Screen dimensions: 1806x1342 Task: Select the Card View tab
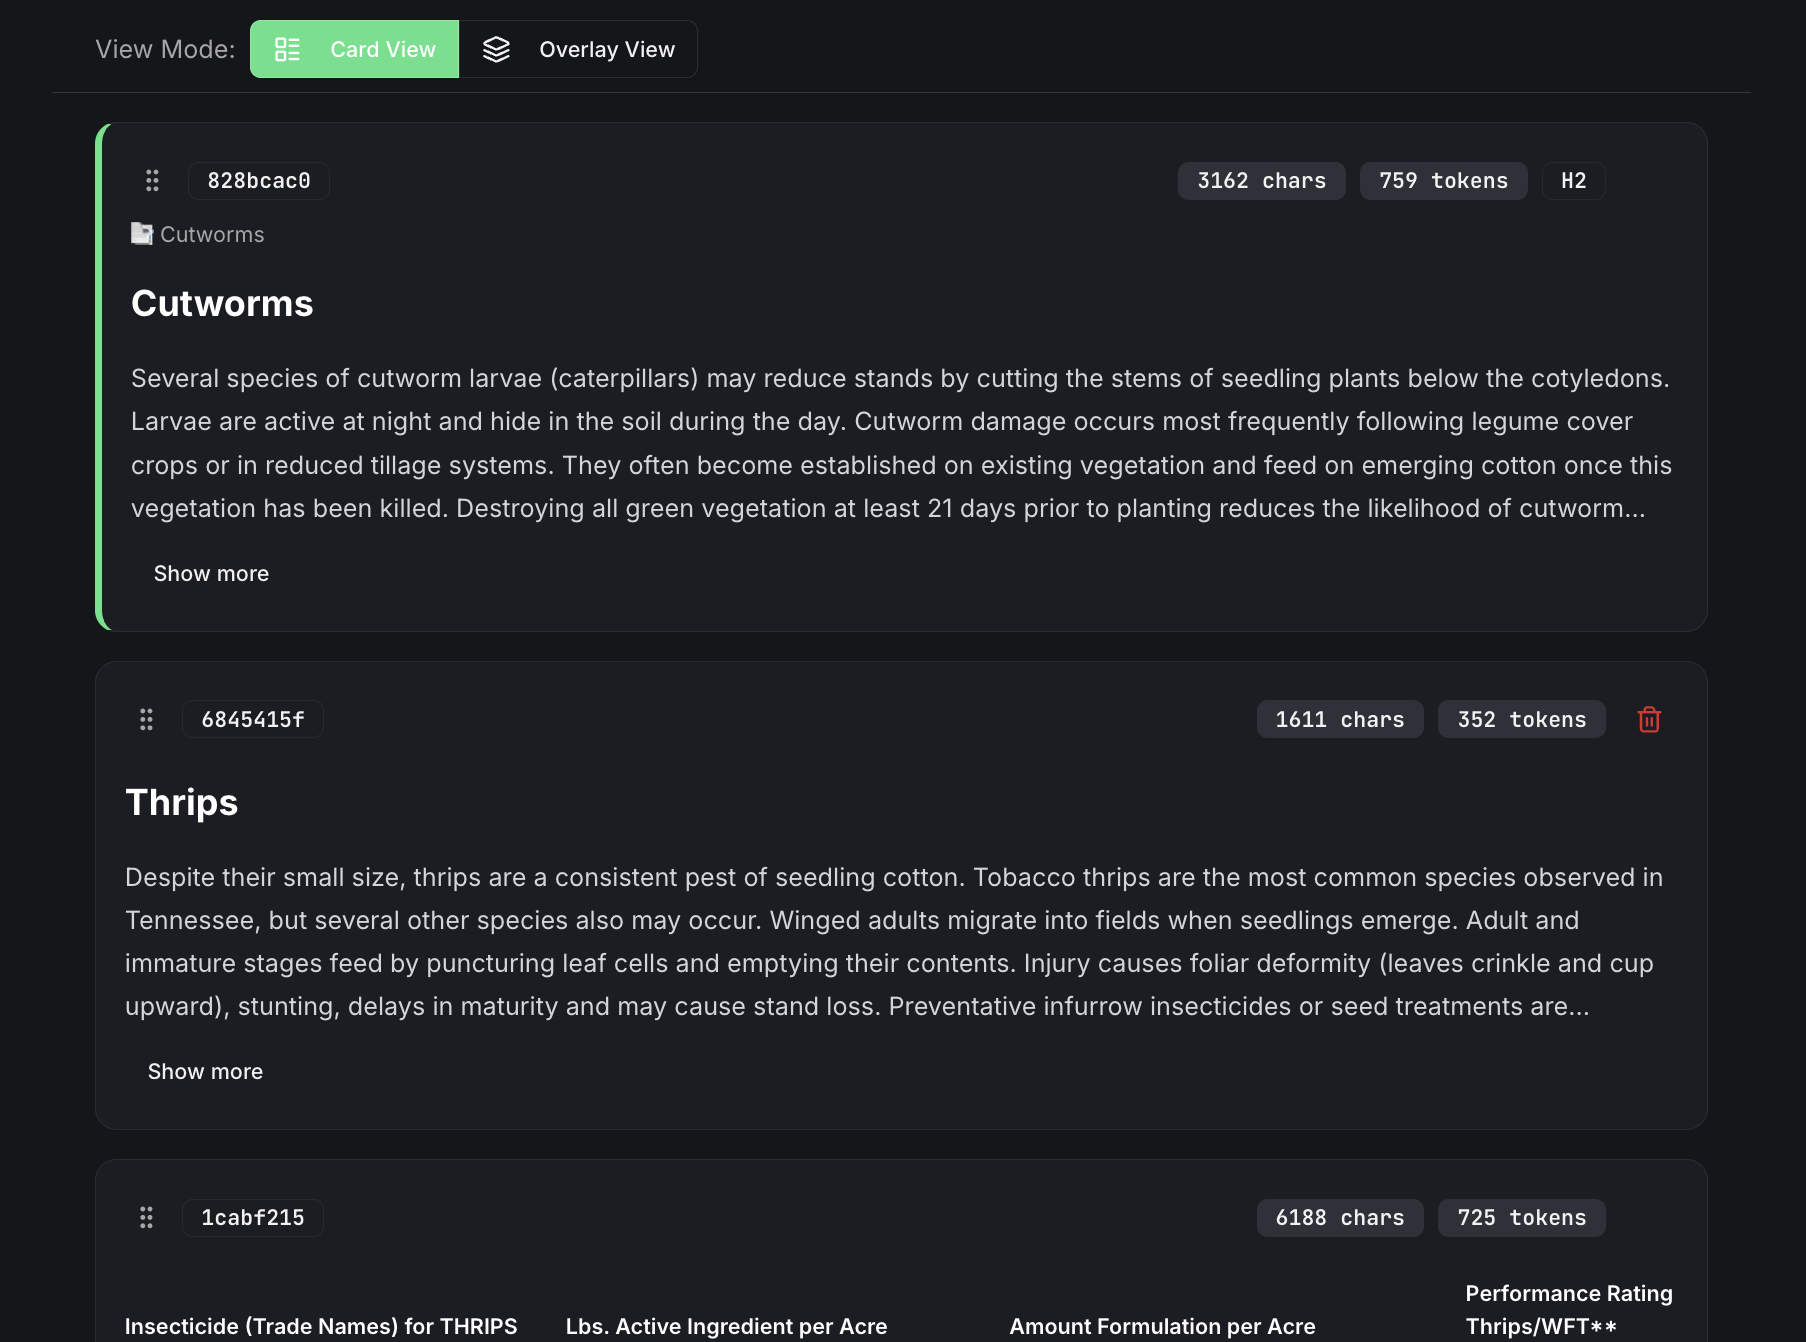(354, 48)
